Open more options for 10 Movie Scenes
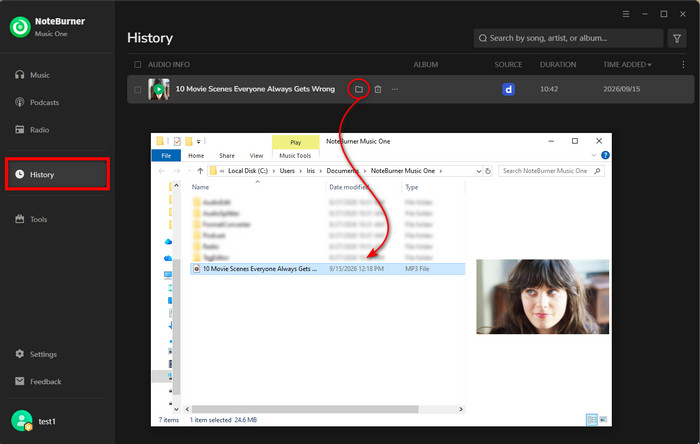 (x=395, y=89)
